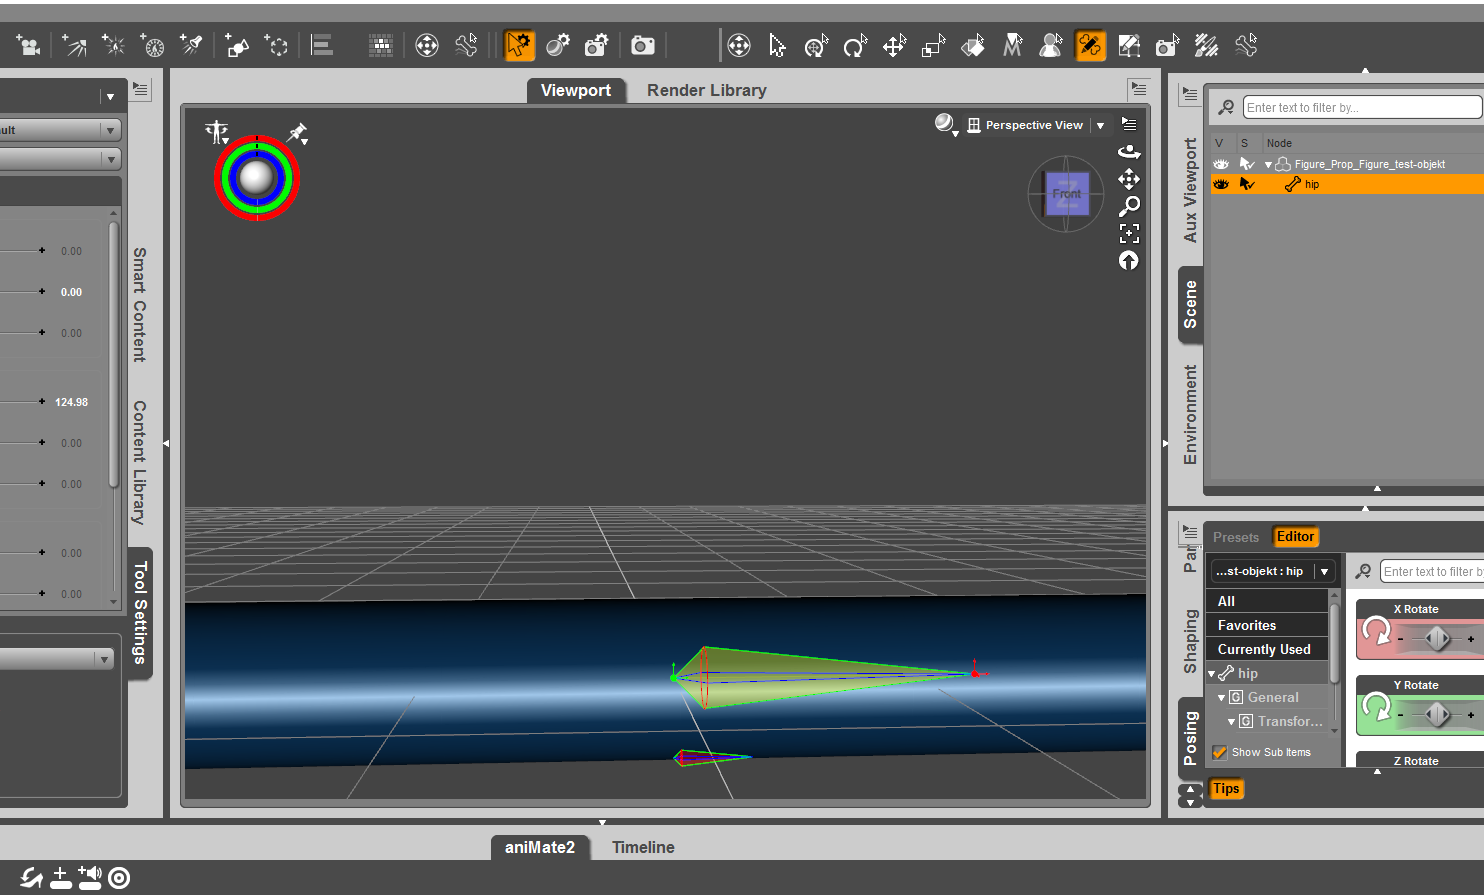Switch to the Presets page

click(1236, 537)
